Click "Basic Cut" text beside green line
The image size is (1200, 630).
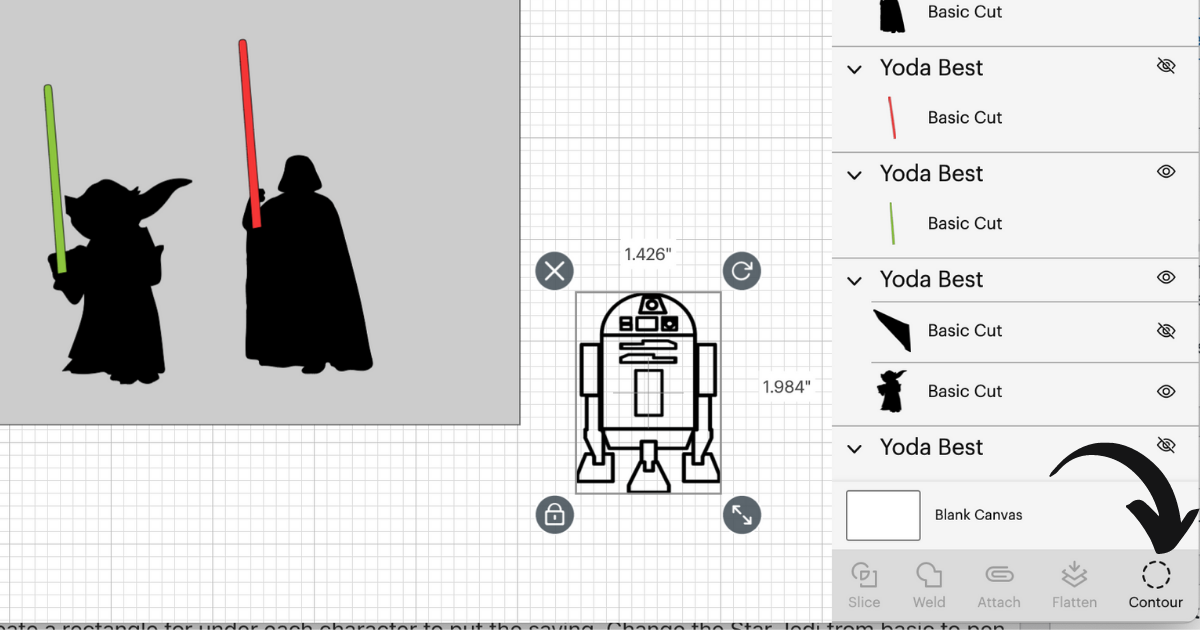point(965,223)
